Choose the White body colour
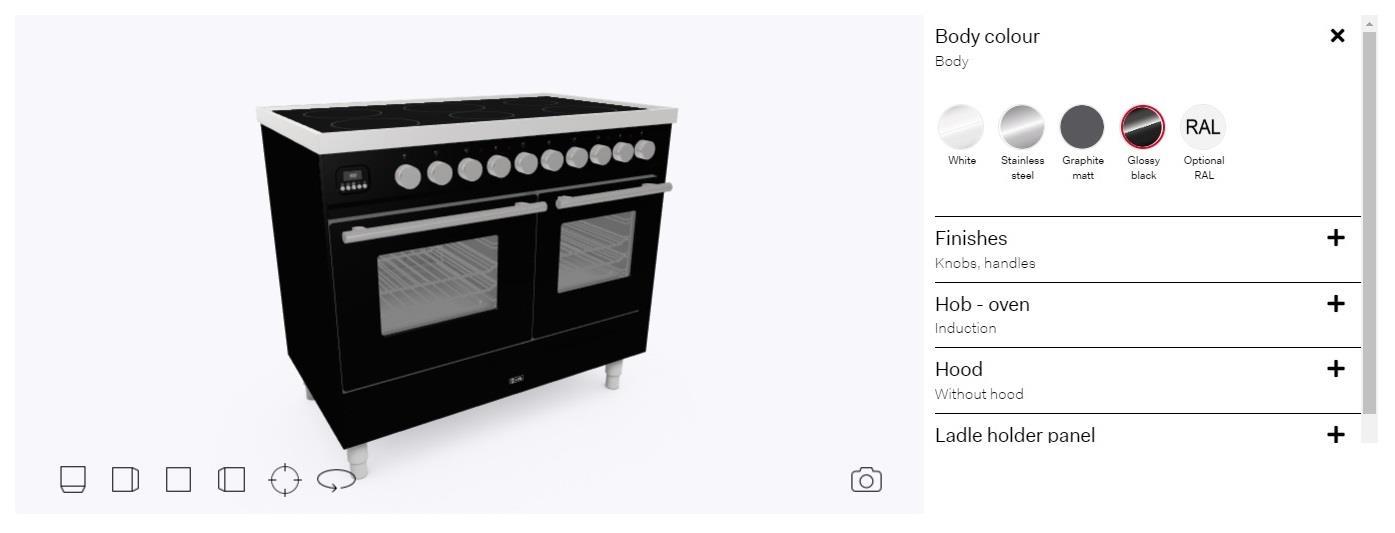1395x533 pixels. click(x=961, y=128)
